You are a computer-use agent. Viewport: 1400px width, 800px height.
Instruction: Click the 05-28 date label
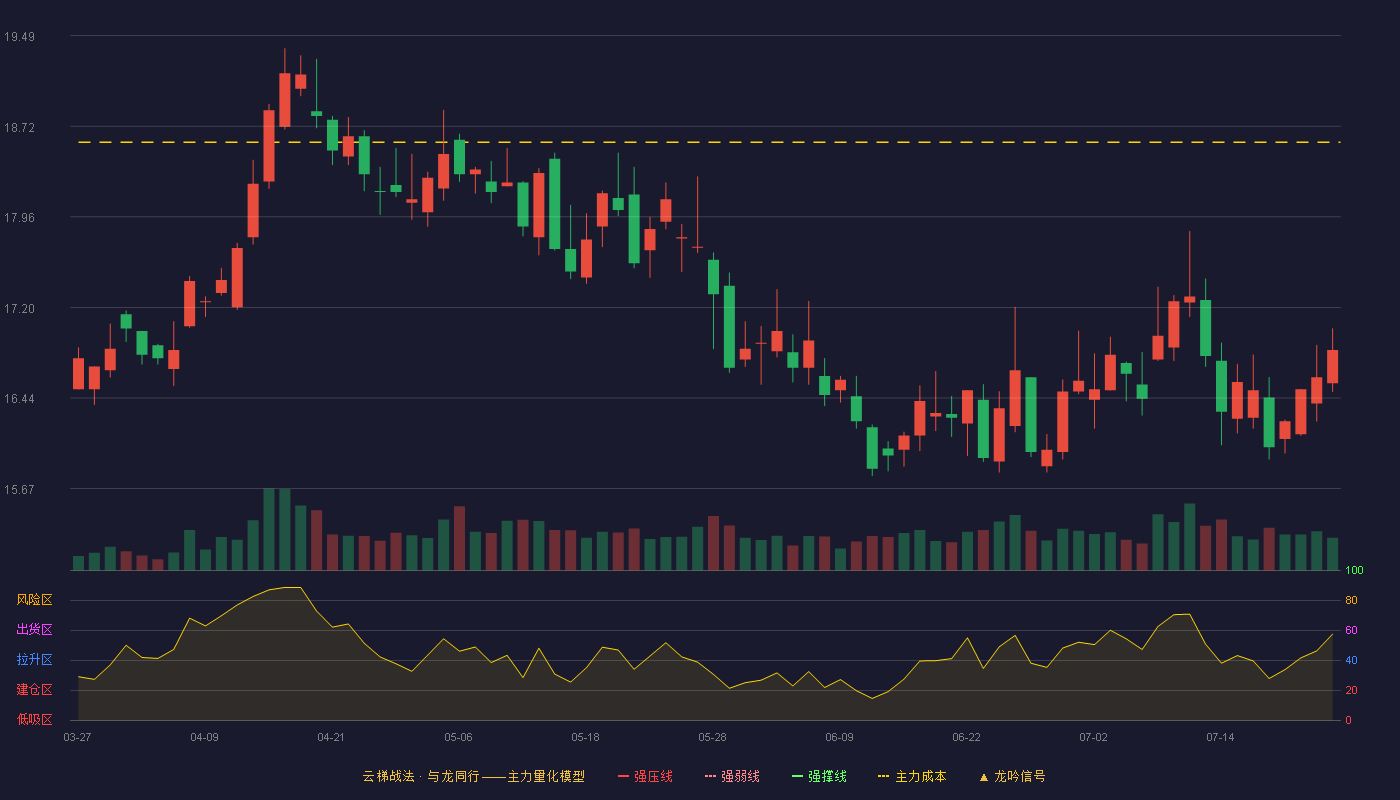712,737
